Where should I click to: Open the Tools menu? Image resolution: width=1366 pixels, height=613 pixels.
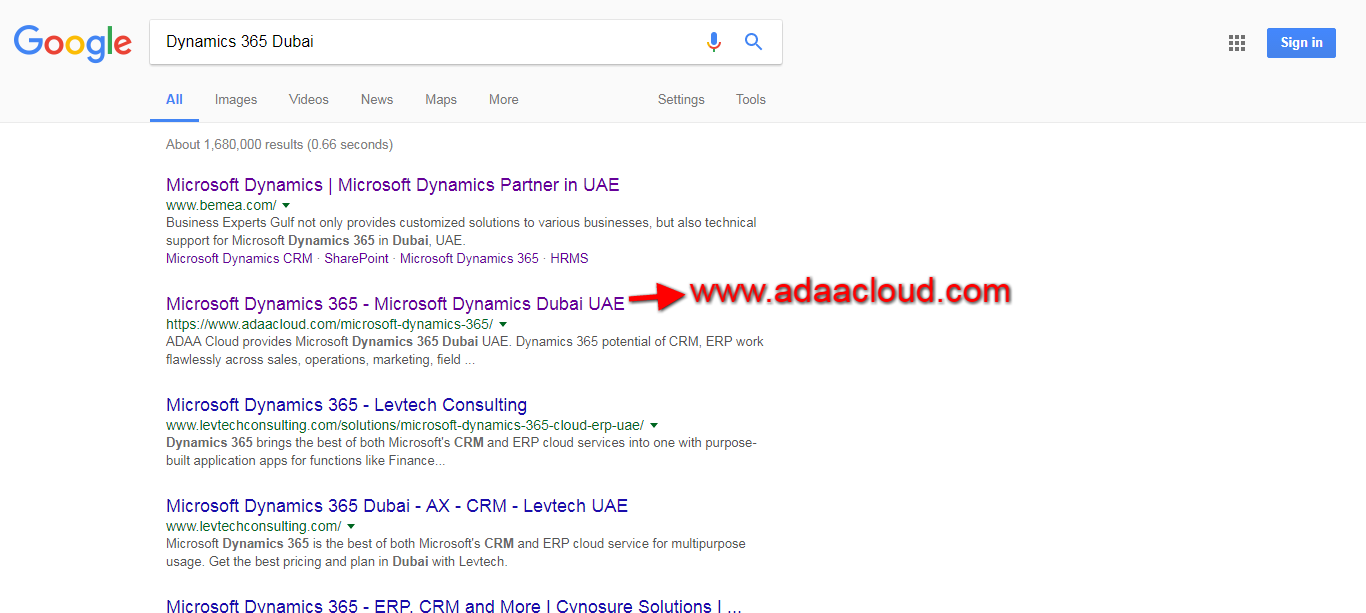[x=750, y=100]
